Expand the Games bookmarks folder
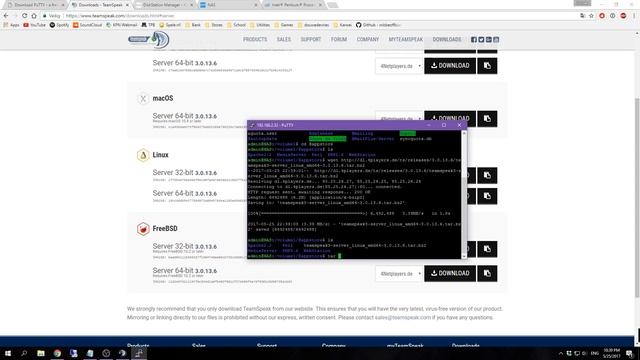 pyautogui.click(x=283, y=25)
